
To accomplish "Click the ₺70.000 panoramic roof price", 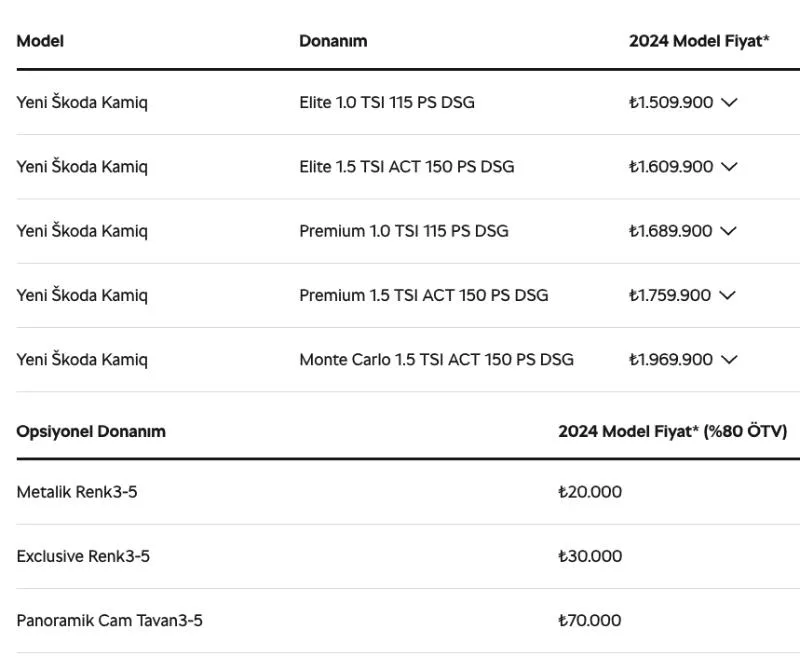I will tap(590, 621).
